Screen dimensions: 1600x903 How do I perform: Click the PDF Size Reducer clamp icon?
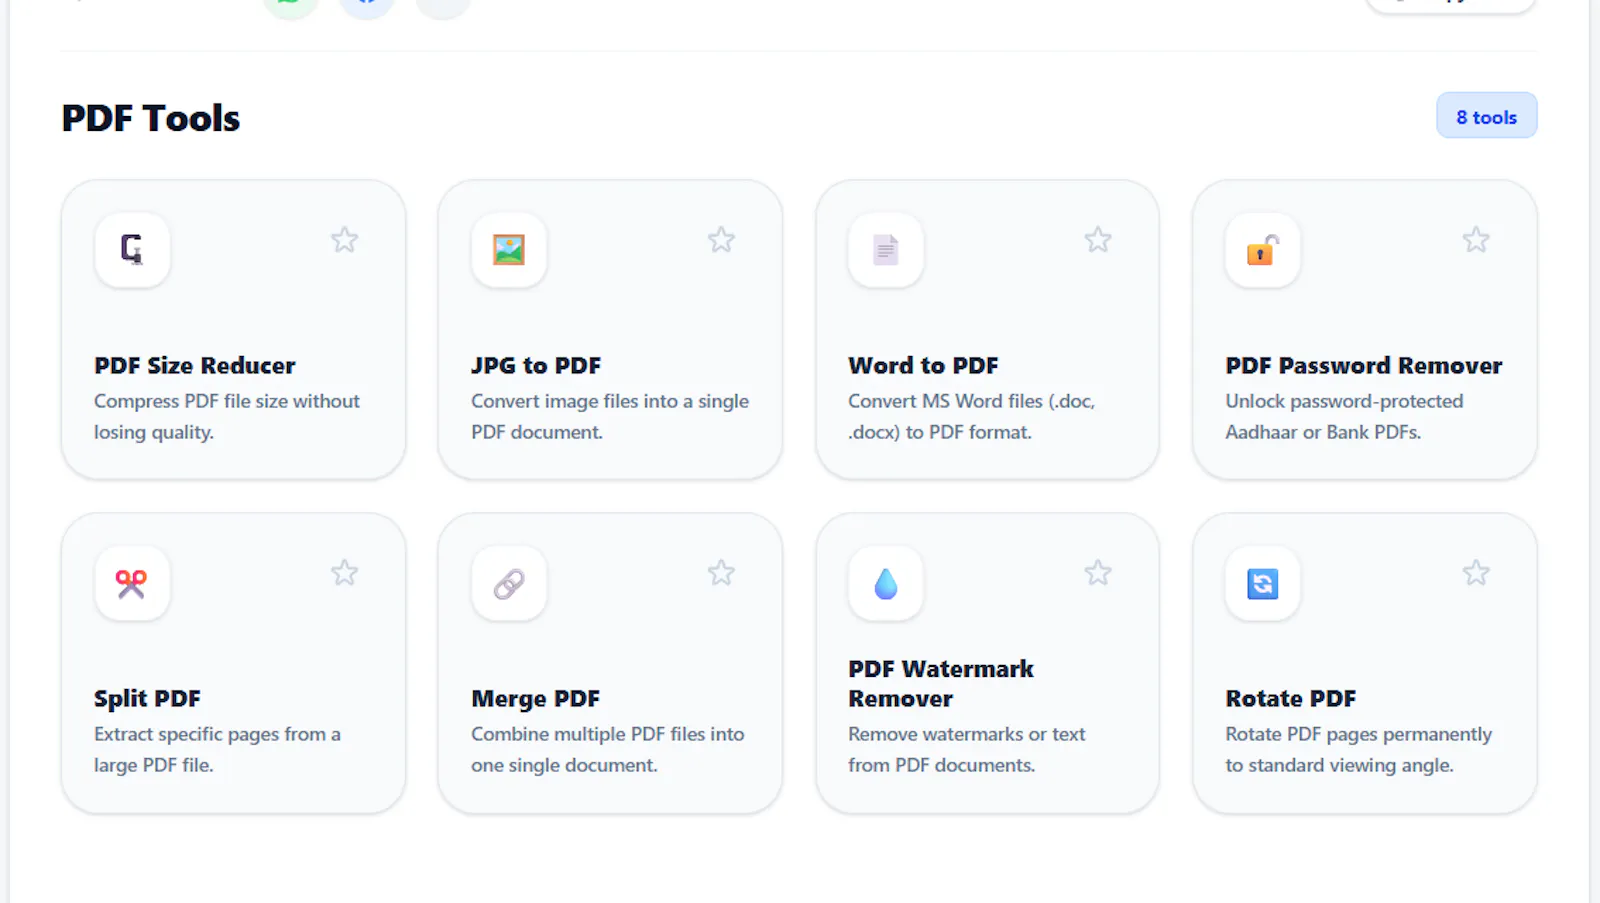[132, 249]
